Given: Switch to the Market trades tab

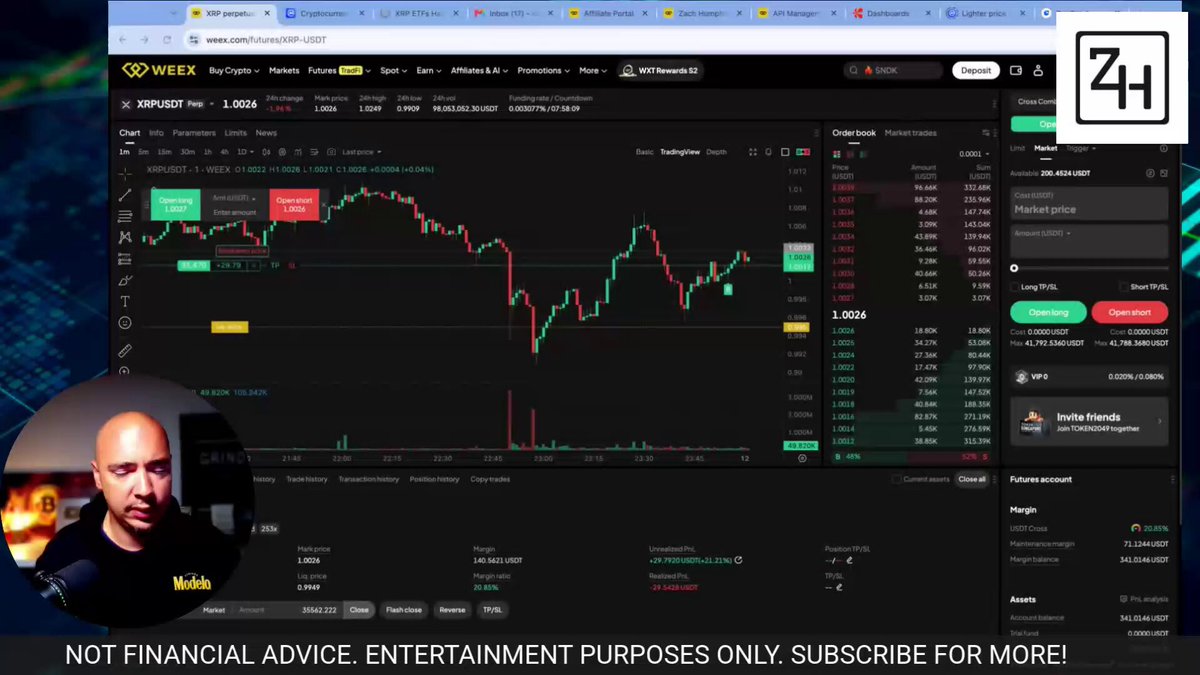Looking at the screenshot, I should [x=910, y=133].
